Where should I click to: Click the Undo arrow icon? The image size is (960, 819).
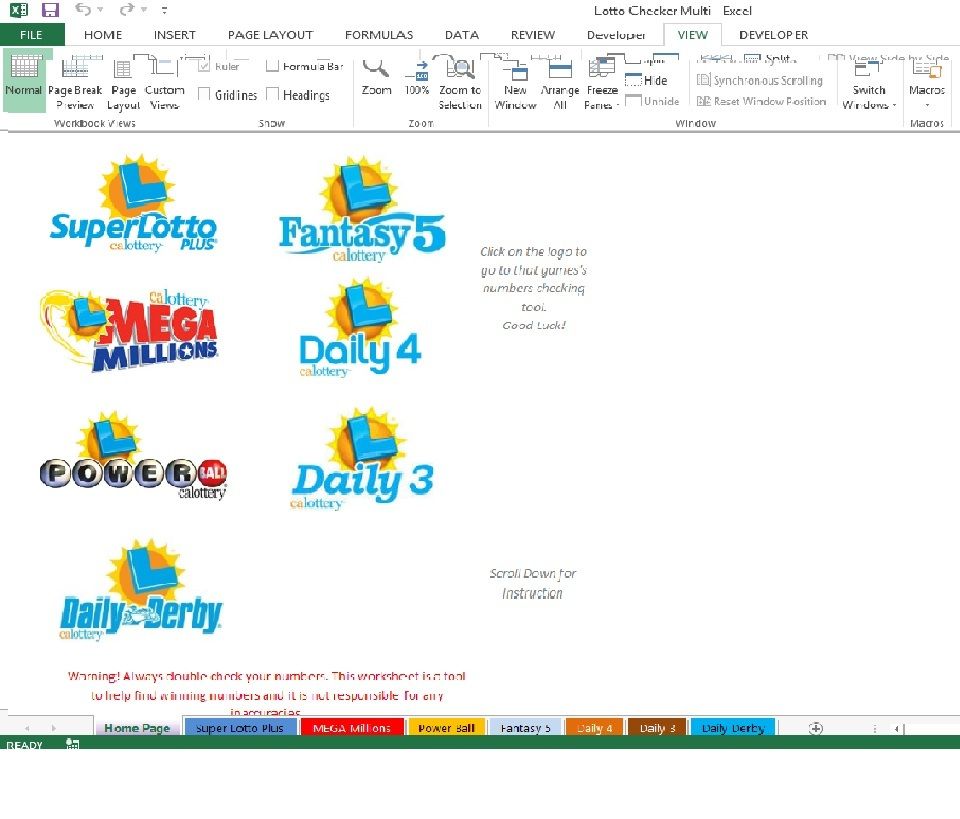tap(83, 9)
